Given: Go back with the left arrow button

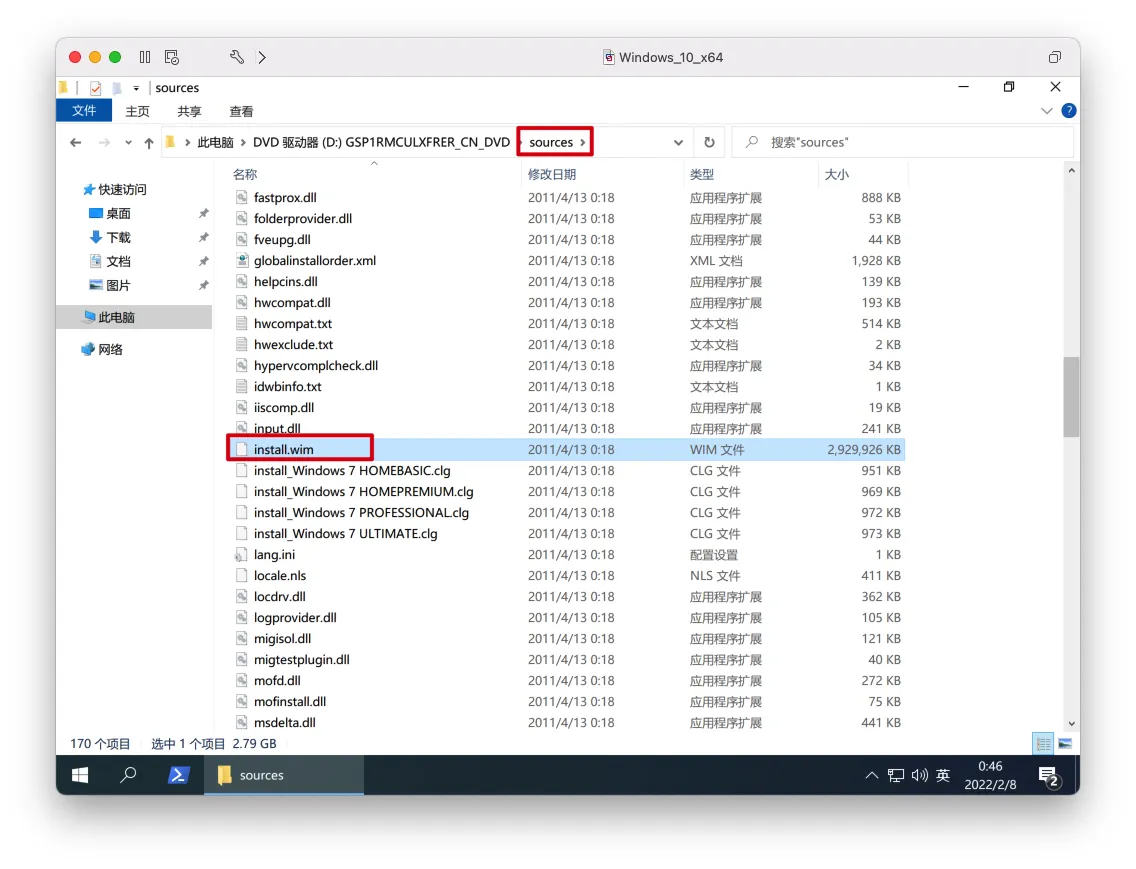Looking at the screenshot, I should tap(75, 143).
